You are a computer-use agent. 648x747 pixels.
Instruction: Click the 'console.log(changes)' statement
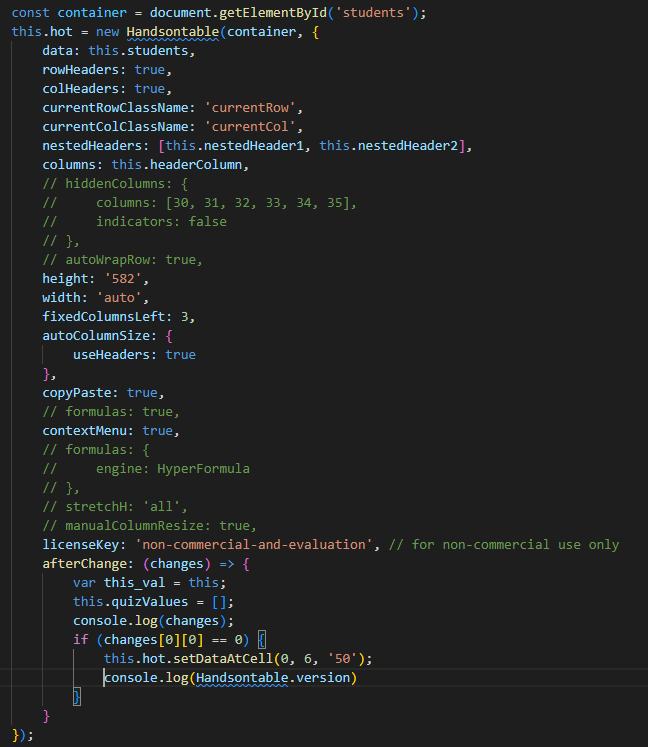pyautogui.click(x=153, y=621)
